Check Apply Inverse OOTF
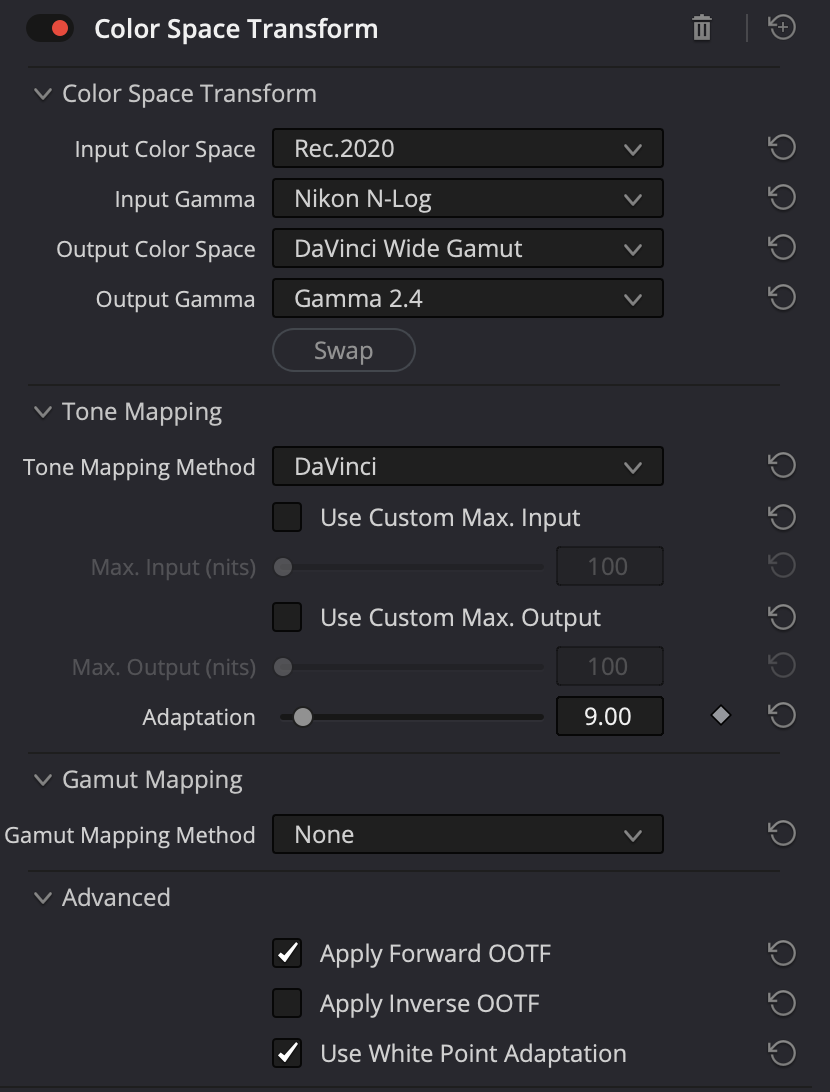 click(x=287, y=1003)
